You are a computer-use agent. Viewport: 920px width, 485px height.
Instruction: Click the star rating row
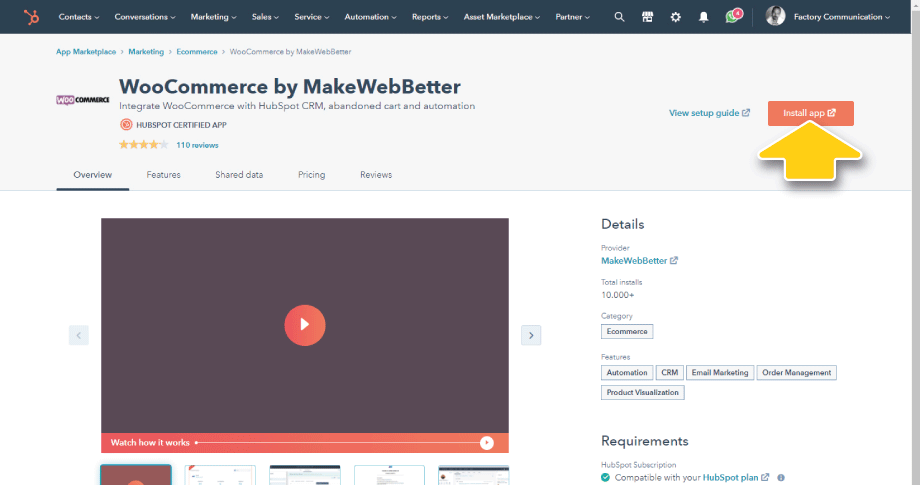pos(144,144)
